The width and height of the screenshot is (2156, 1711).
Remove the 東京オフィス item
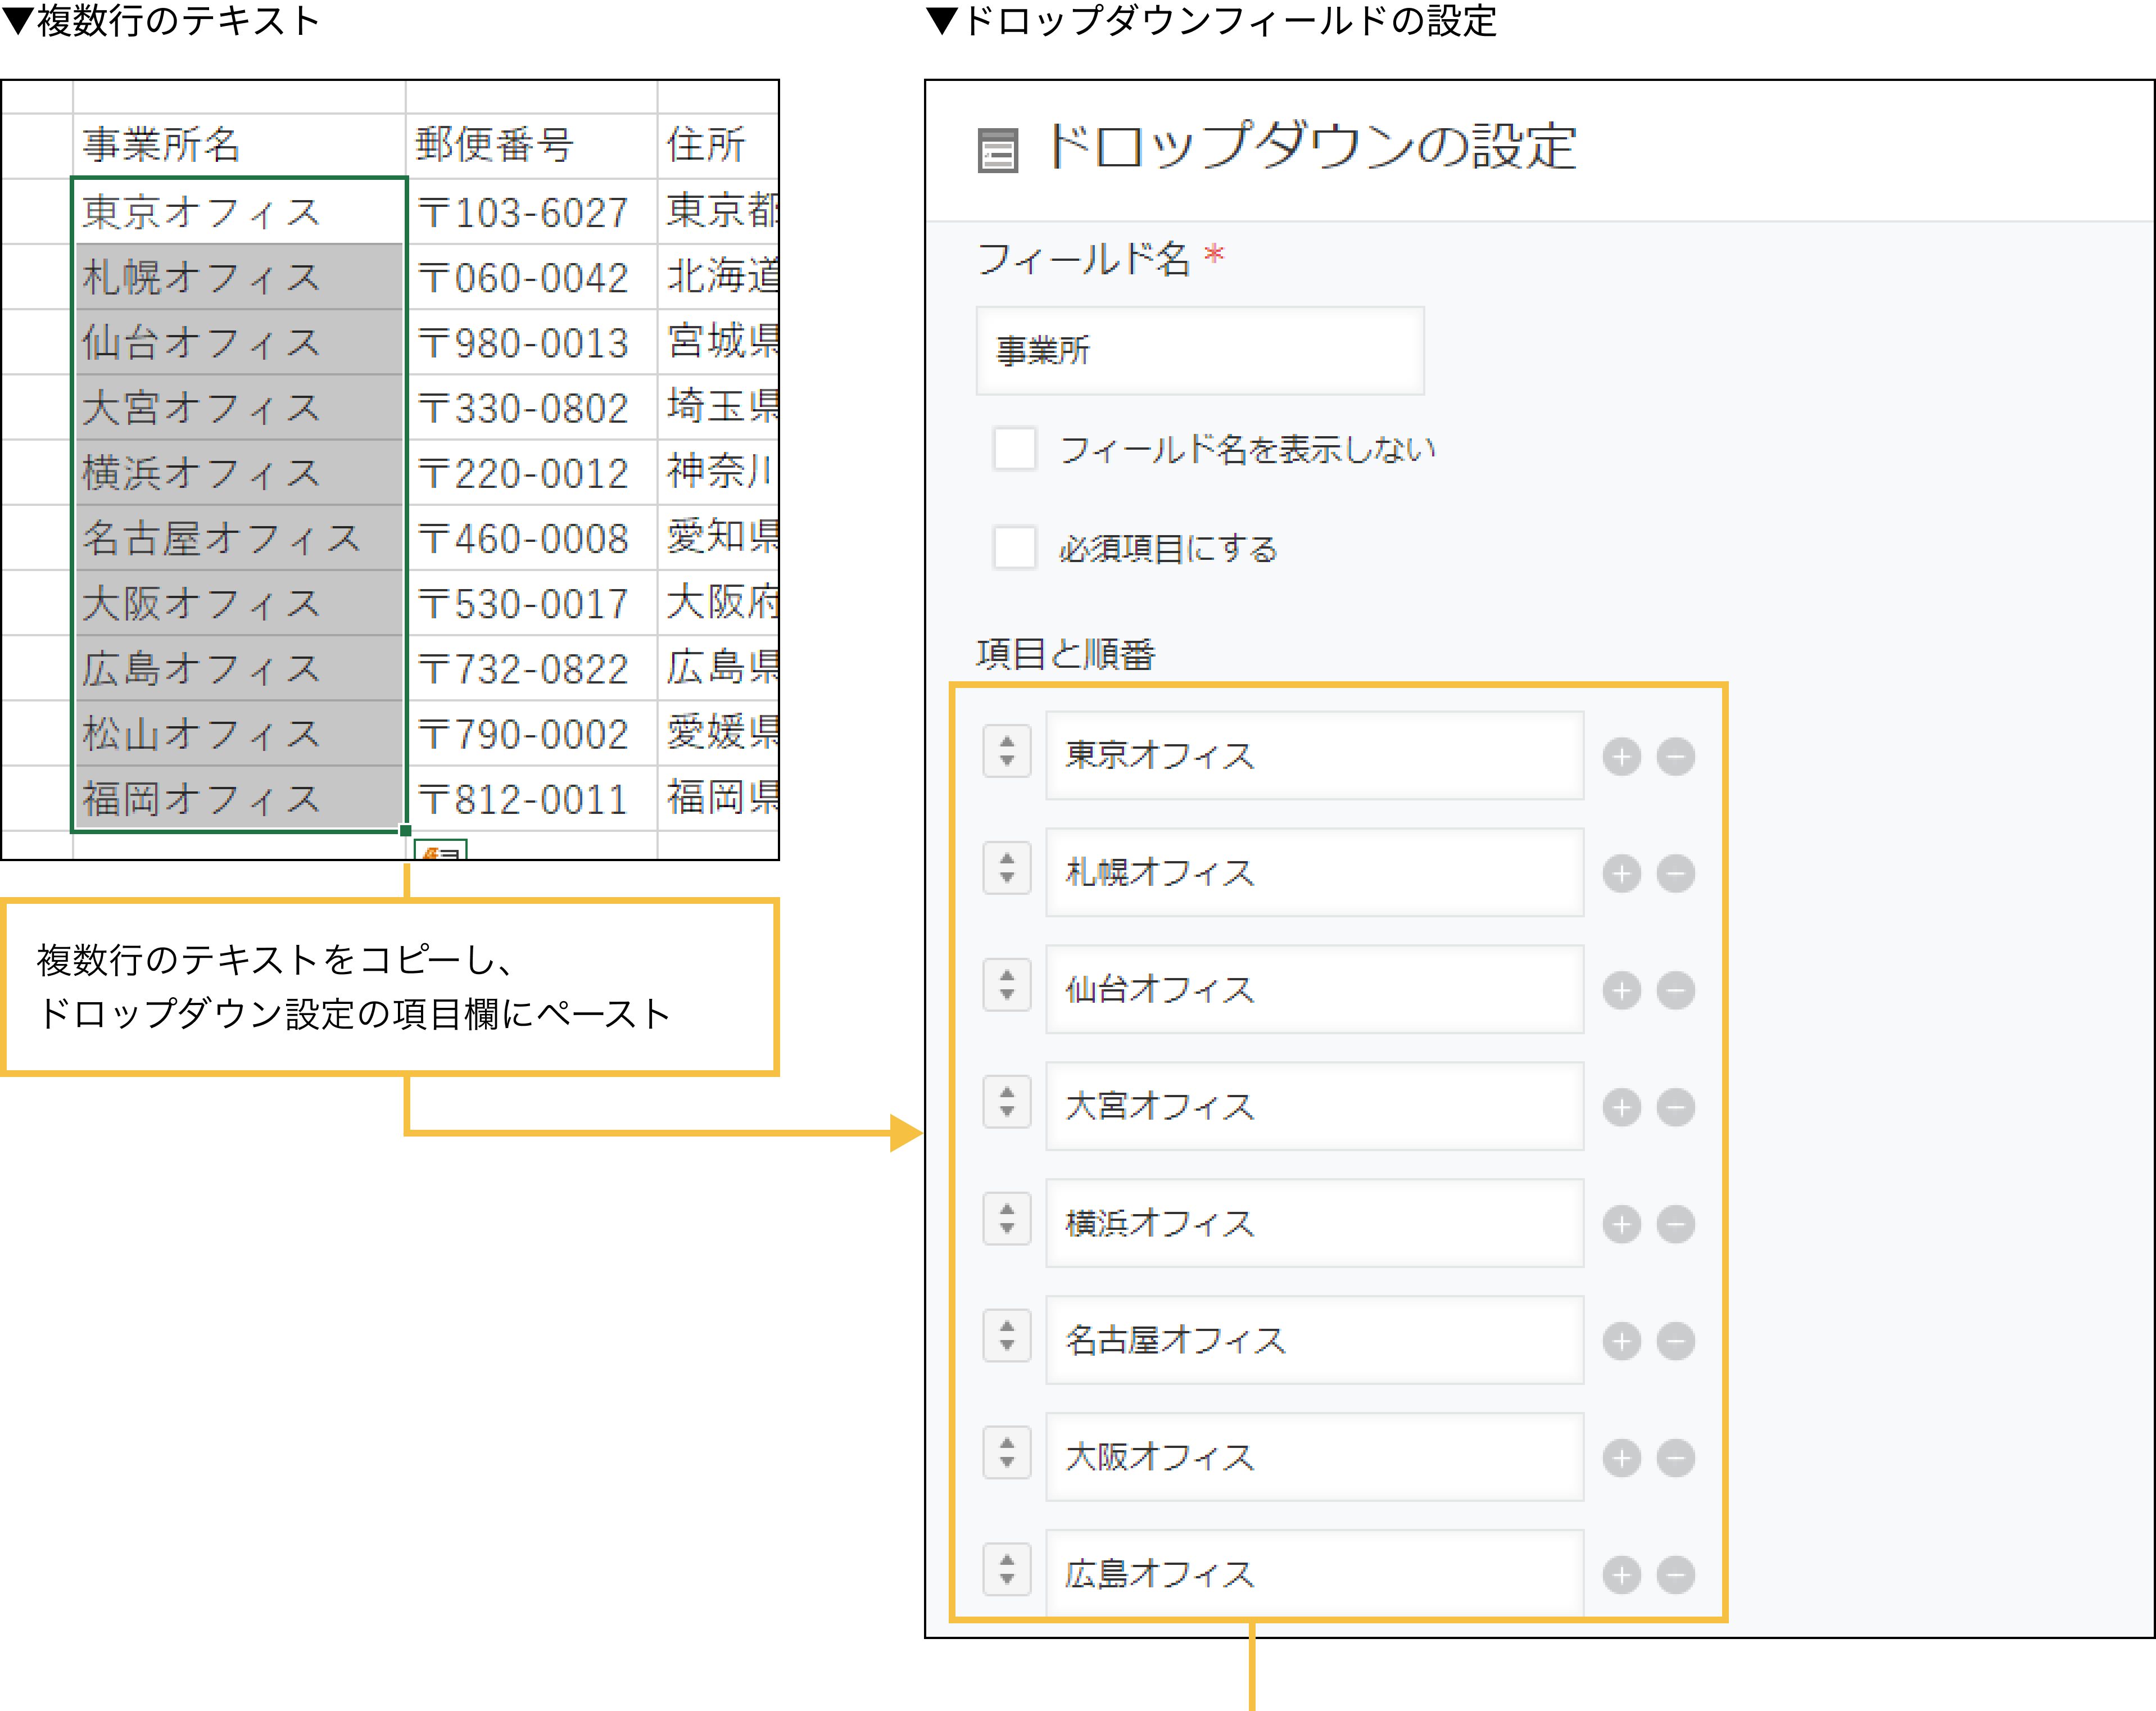pos(1677,757)
